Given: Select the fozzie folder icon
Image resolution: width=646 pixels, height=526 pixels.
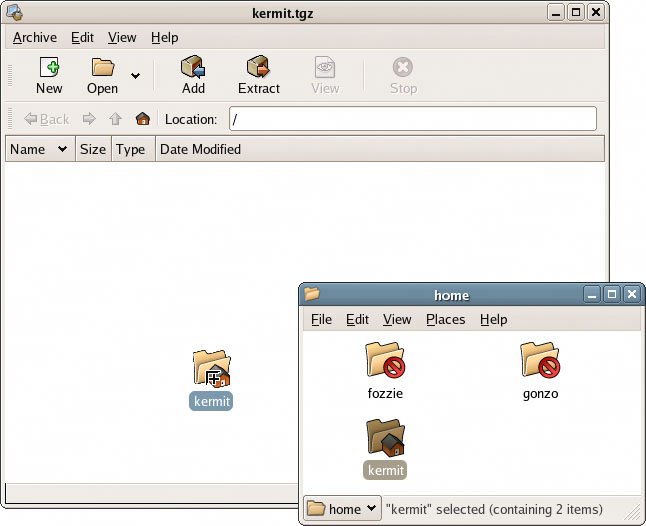Looking at the screenshot, I should pyautogui.click(x=385, y=361).
